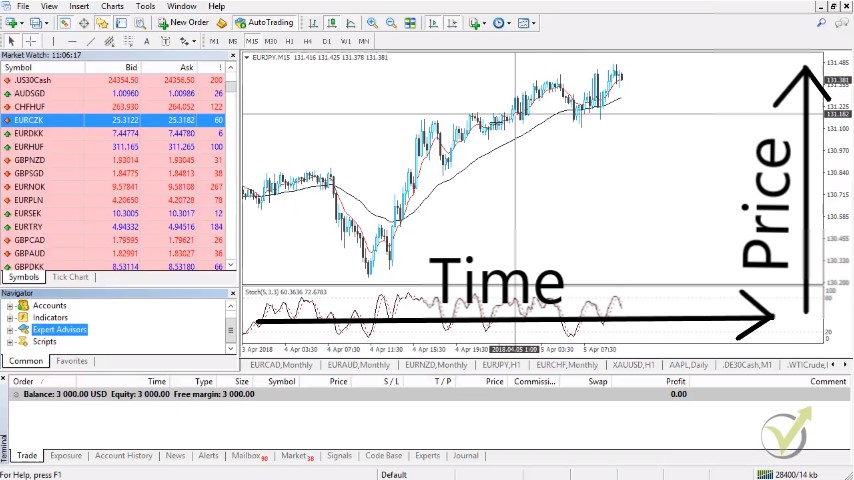Open the XAUUSD,H1 chart tab
854x480 pixels.
(633, 365)
